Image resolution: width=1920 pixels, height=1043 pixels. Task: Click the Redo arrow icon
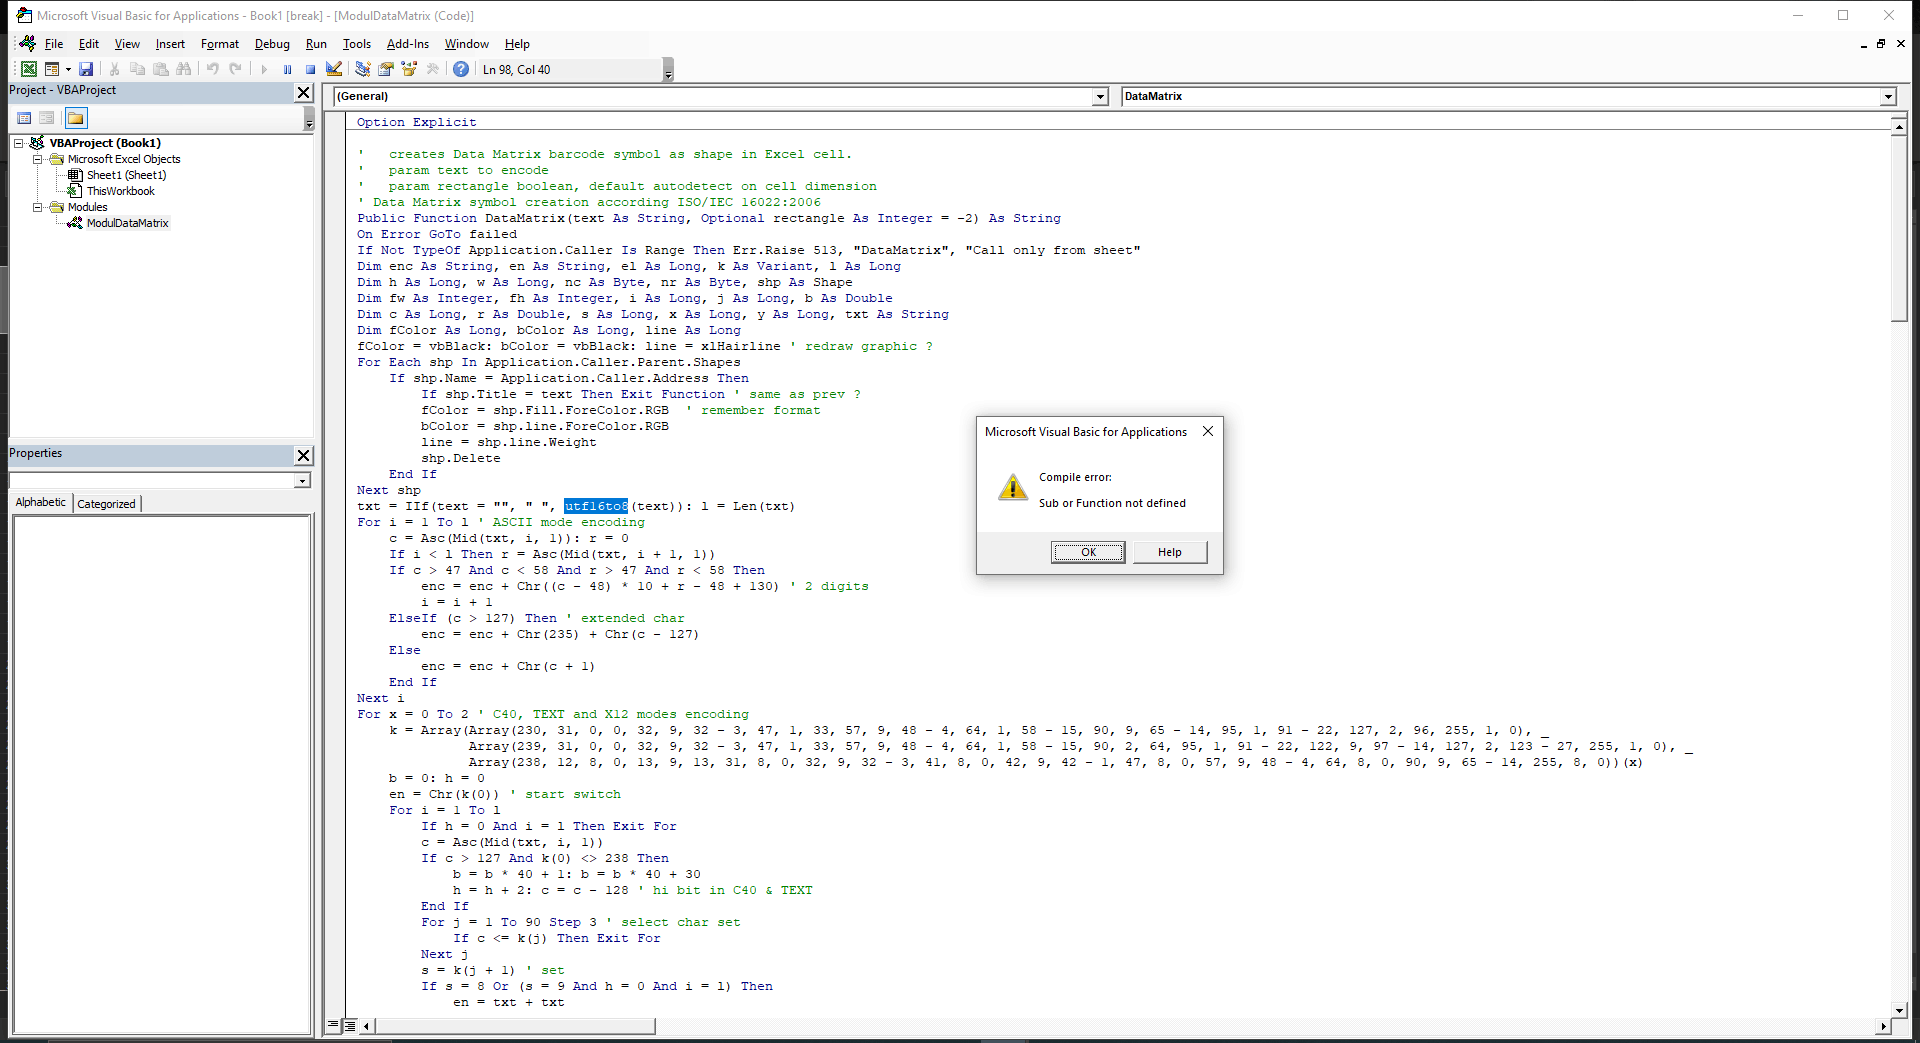(235, 69)
